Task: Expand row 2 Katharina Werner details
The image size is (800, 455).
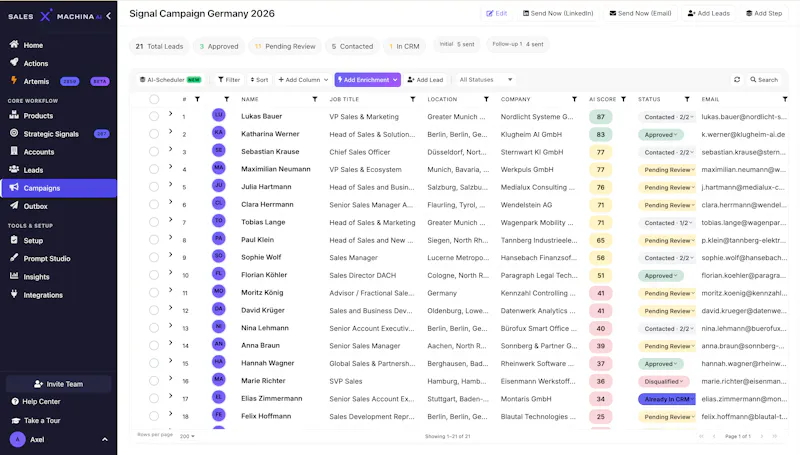Action: [x=170, y=132]
